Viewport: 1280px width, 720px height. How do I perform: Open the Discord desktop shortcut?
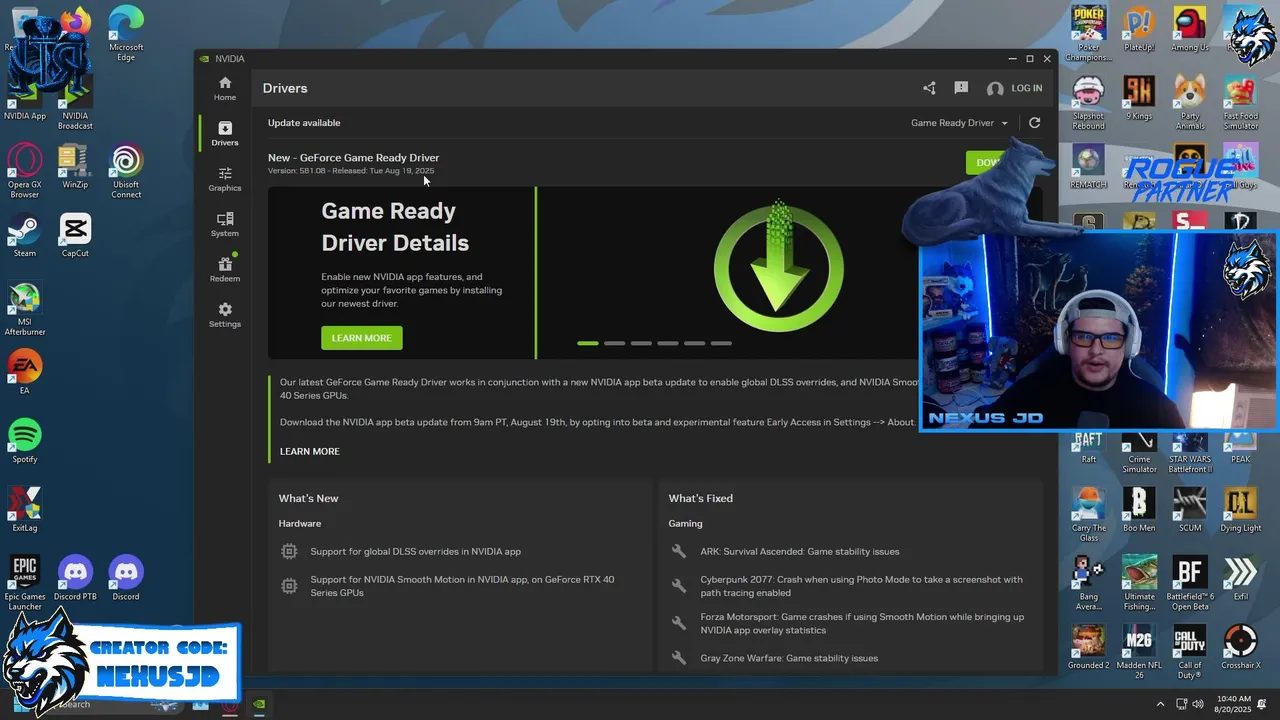coord(126,579)
